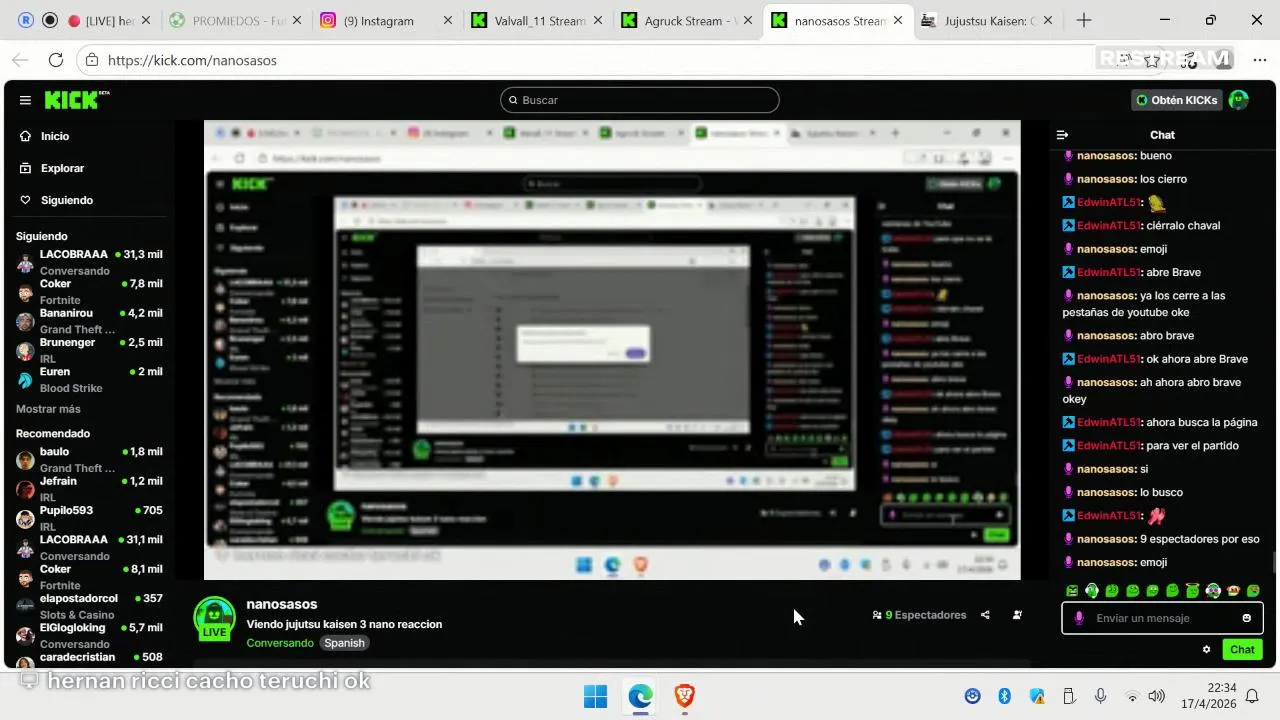
Task: Open elapostadorcol Slots & Casino channel
Action: (x=89, y=606)
